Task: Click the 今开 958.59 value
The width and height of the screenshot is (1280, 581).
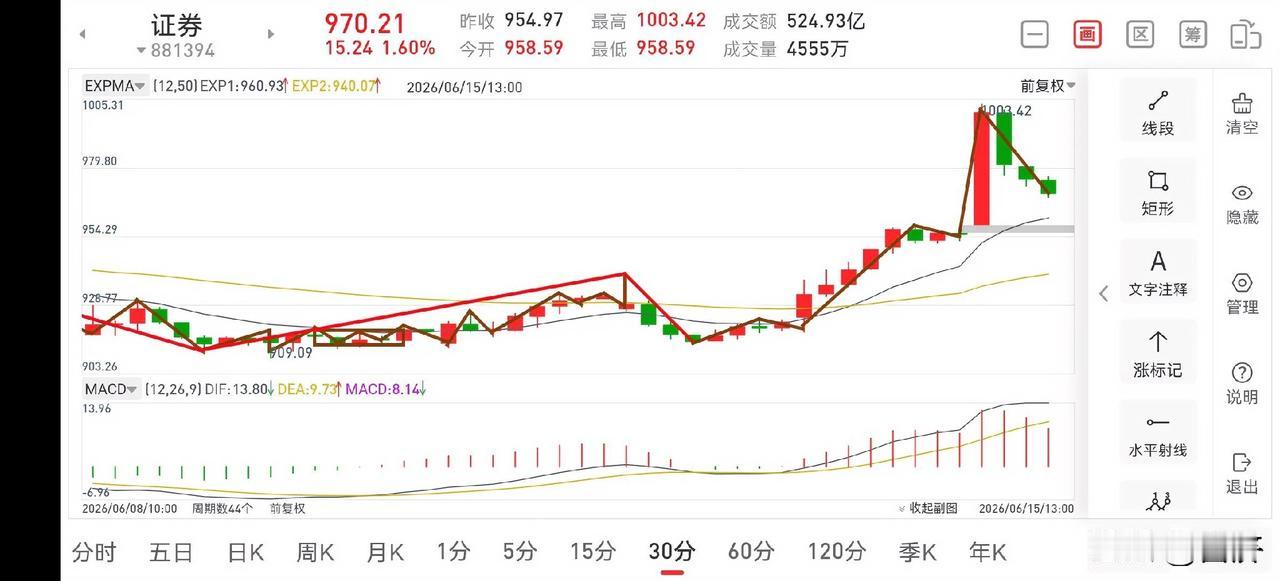Action: click(x=533, y=48)
